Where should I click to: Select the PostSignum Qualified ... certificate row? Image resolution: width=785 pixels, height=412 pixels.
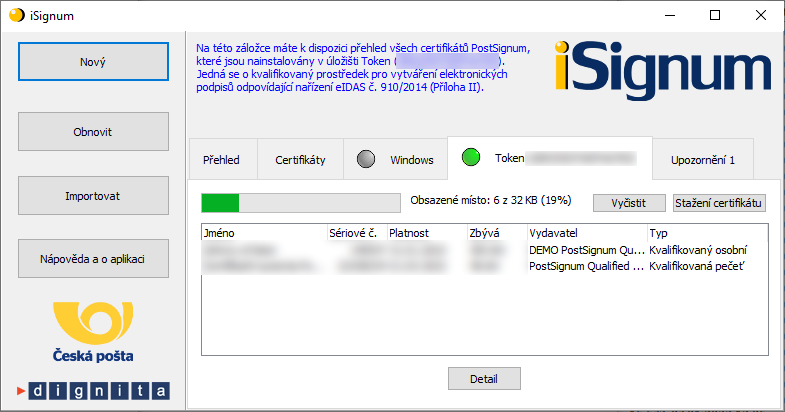pos(485,266)
